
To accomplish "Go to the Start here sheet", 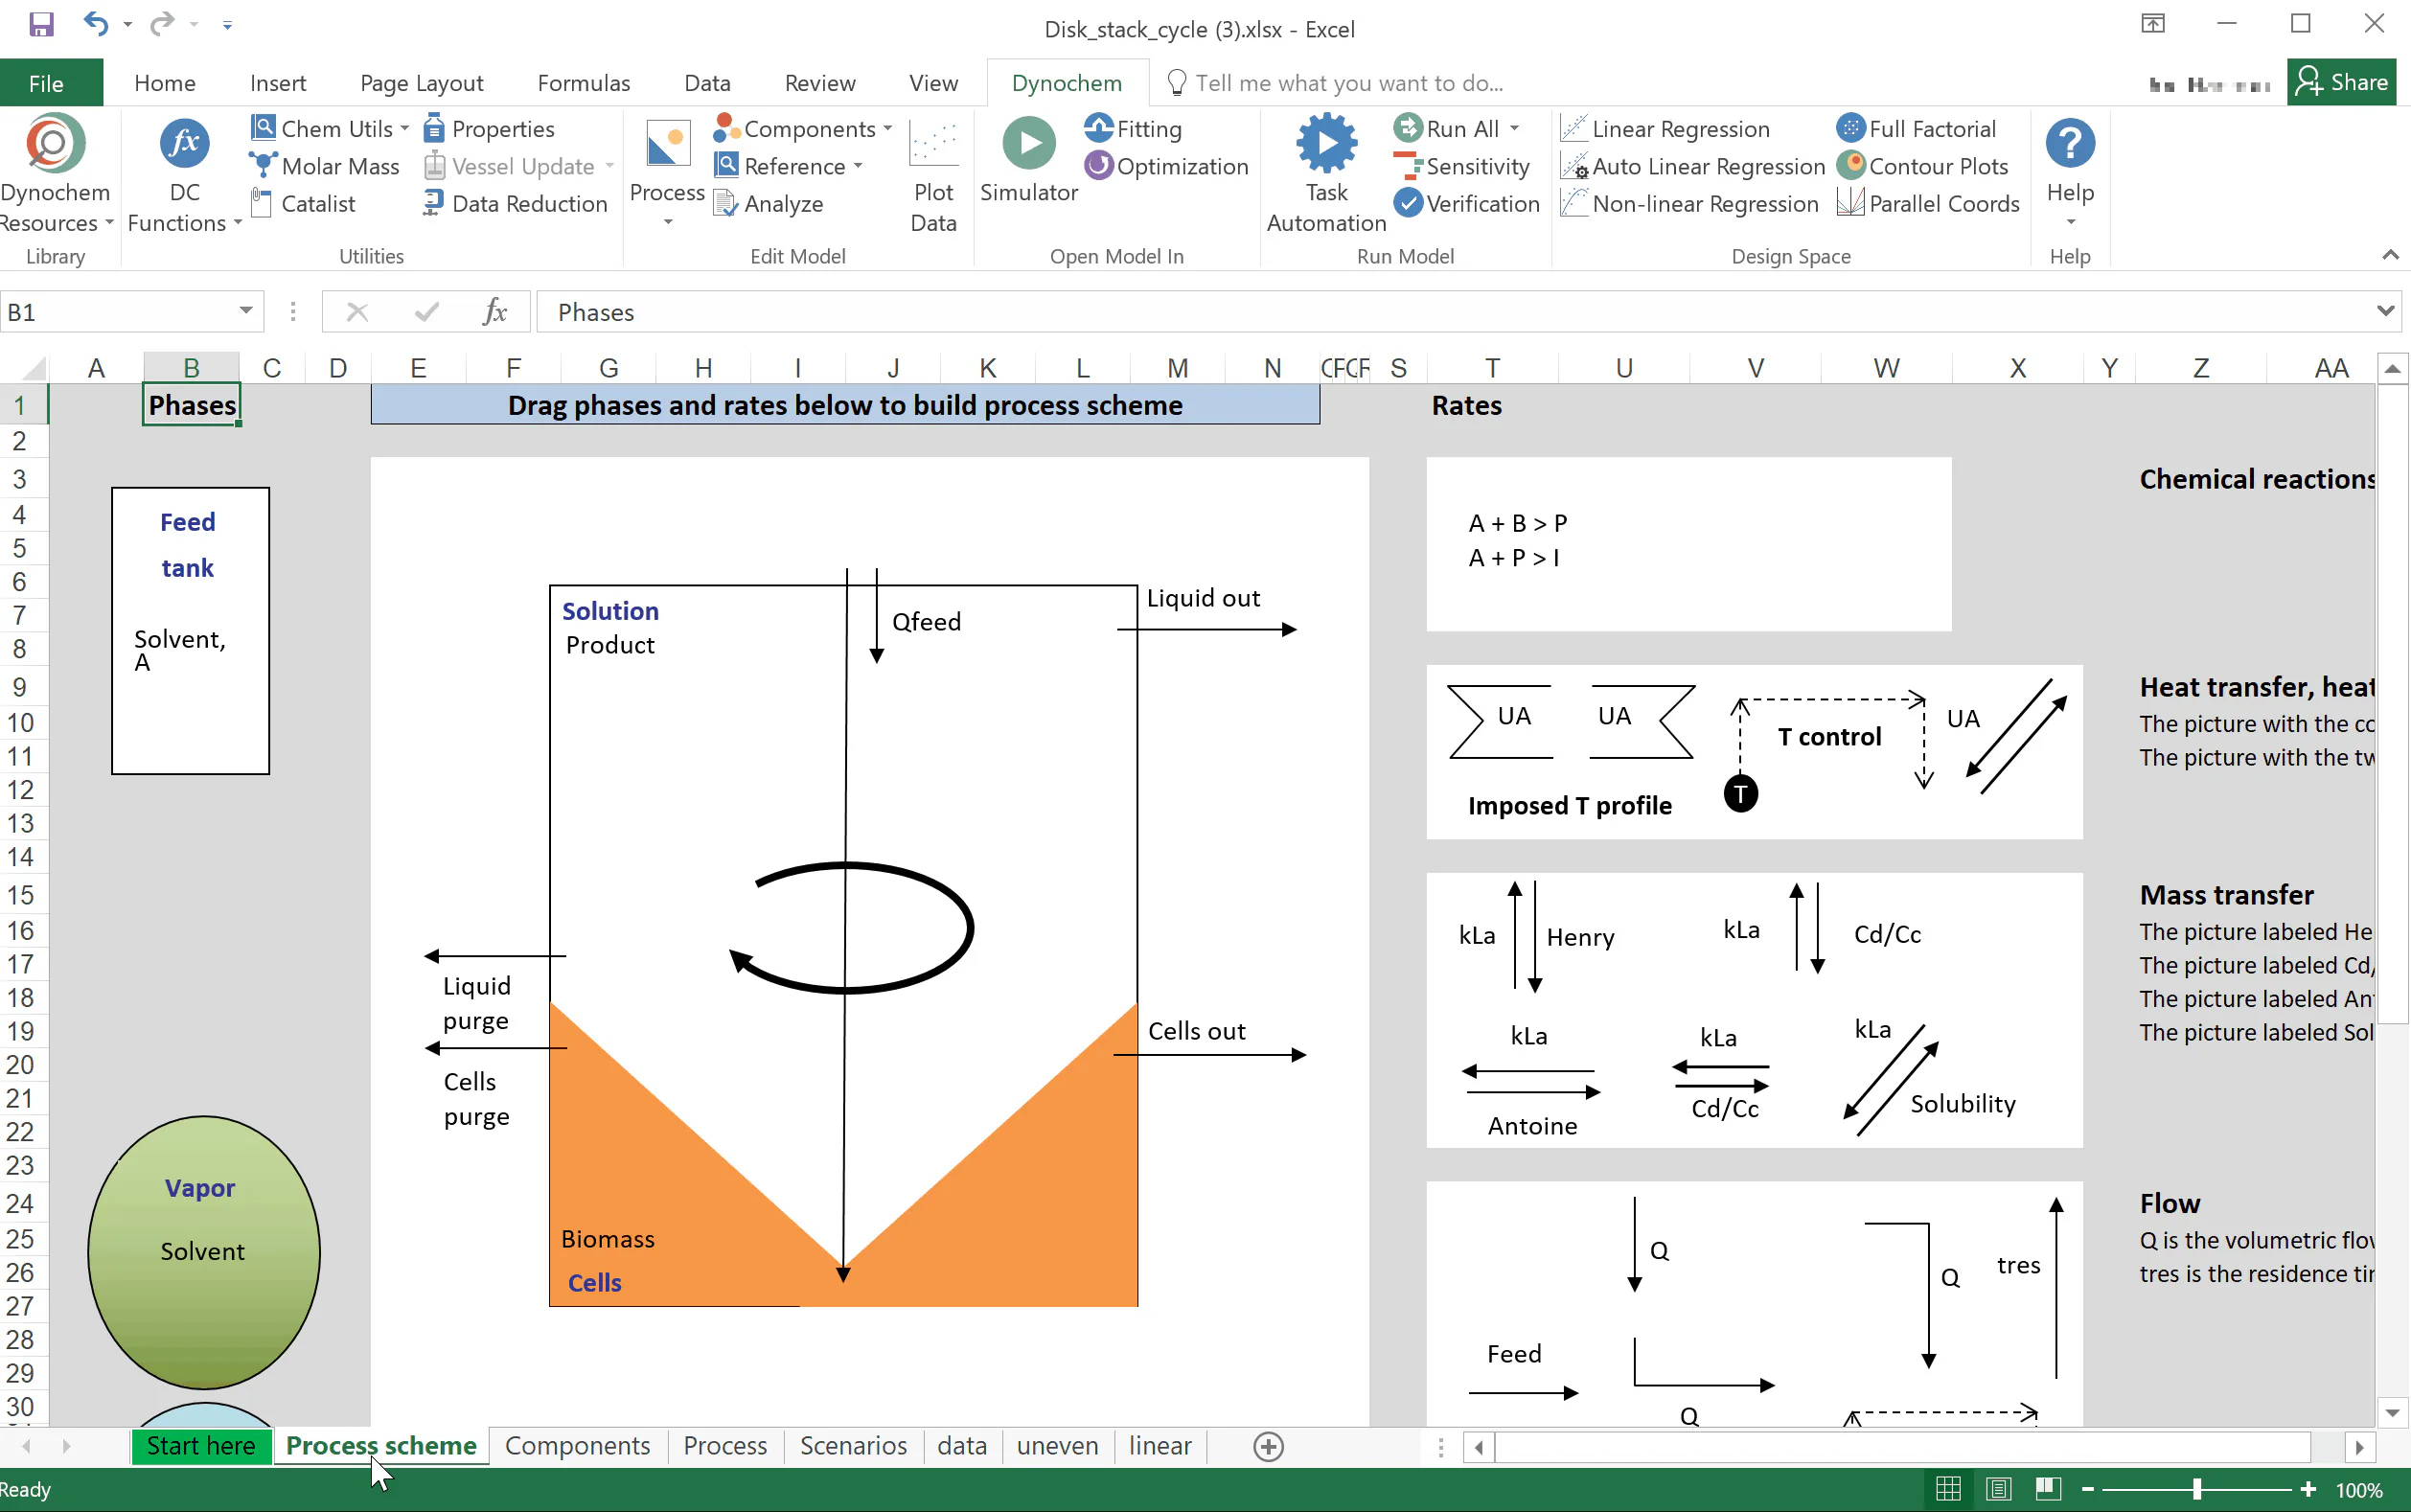I will point(201,1446).
